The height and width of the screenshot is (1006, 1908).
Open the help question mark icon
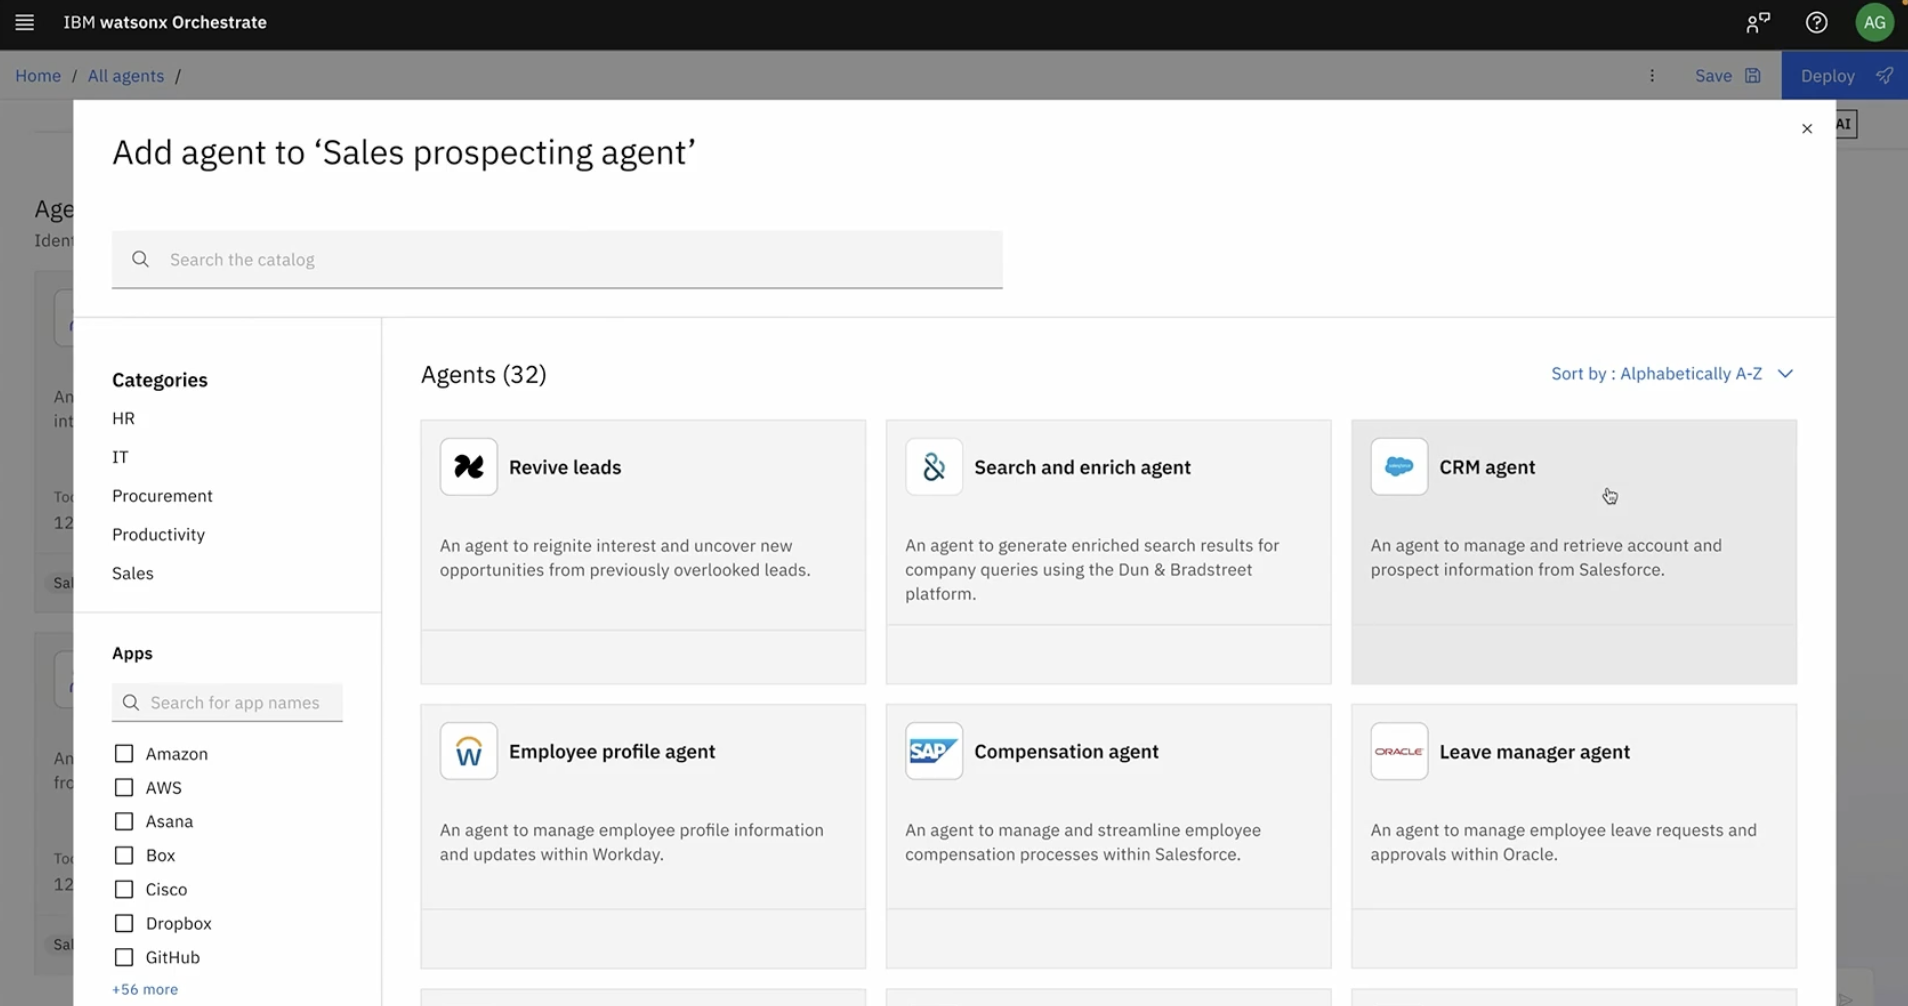pos(1816,22)
